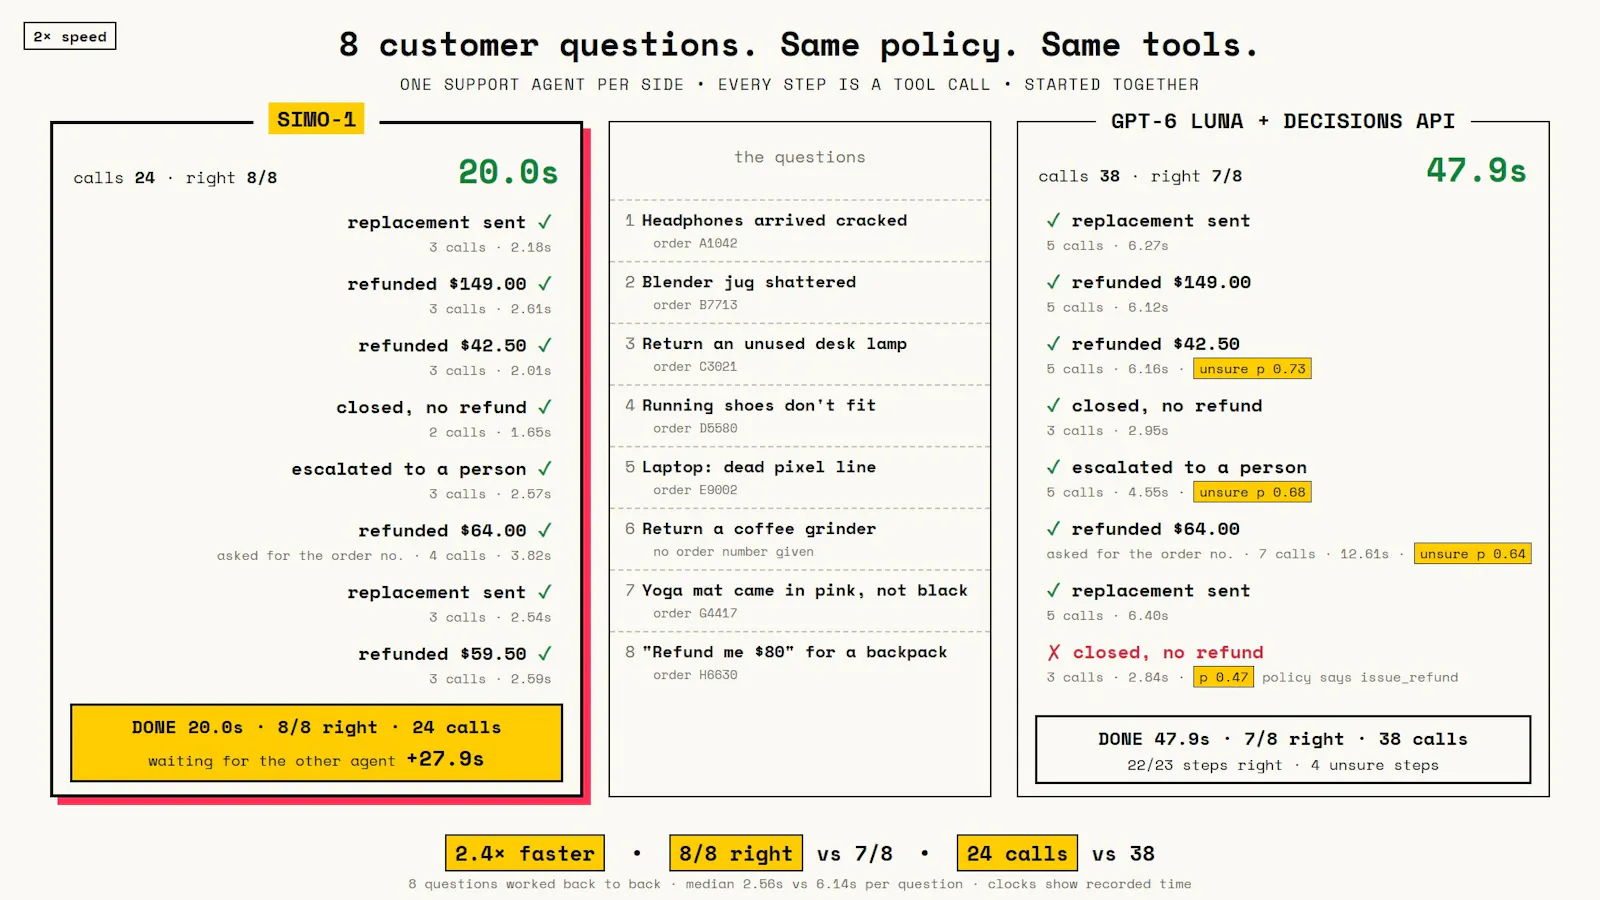Image resolution: width=1600 pixels, height=900 pixels.
Task: Click the check mark beside SIMO-1 escalated to a person
Action: pyautogui.click(x=545, y=469)
